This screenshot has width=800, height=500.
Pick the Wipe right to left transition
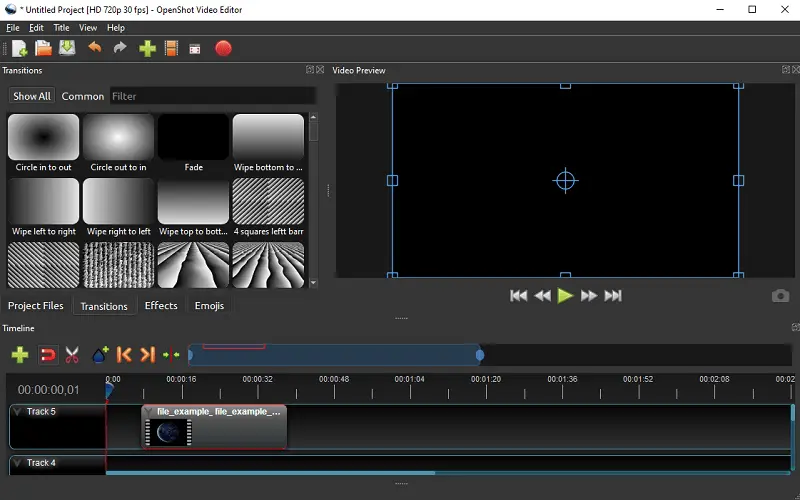118,208
